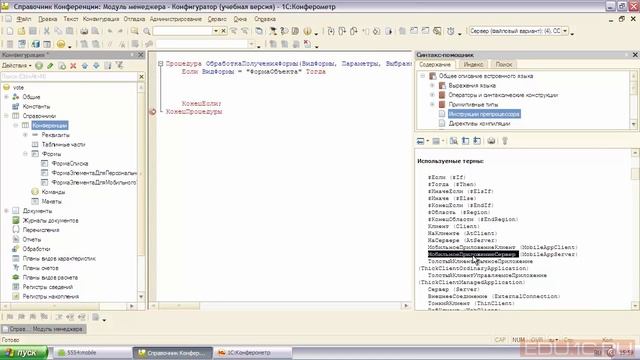Expand the Реквизиты node
This screenshot has width=640, height=360.
click(x=25, y=135)
